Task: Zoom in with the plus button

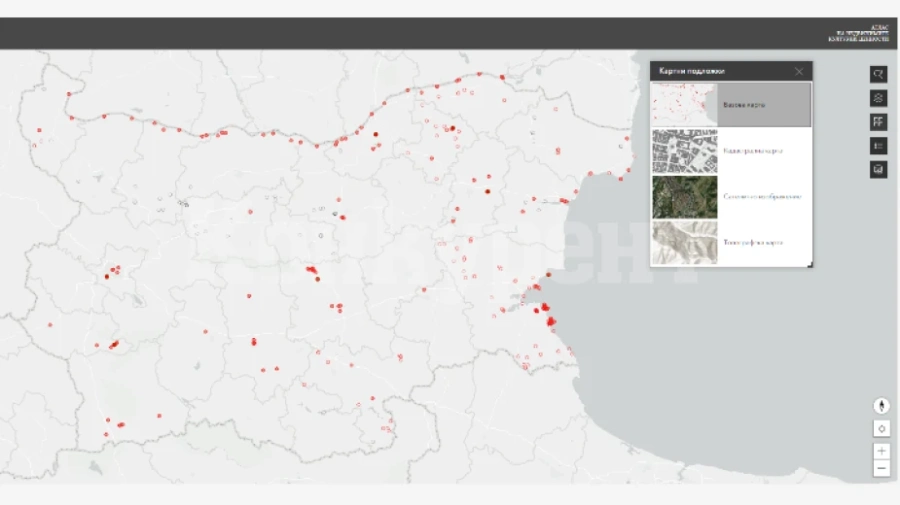Action: point(882,451)
